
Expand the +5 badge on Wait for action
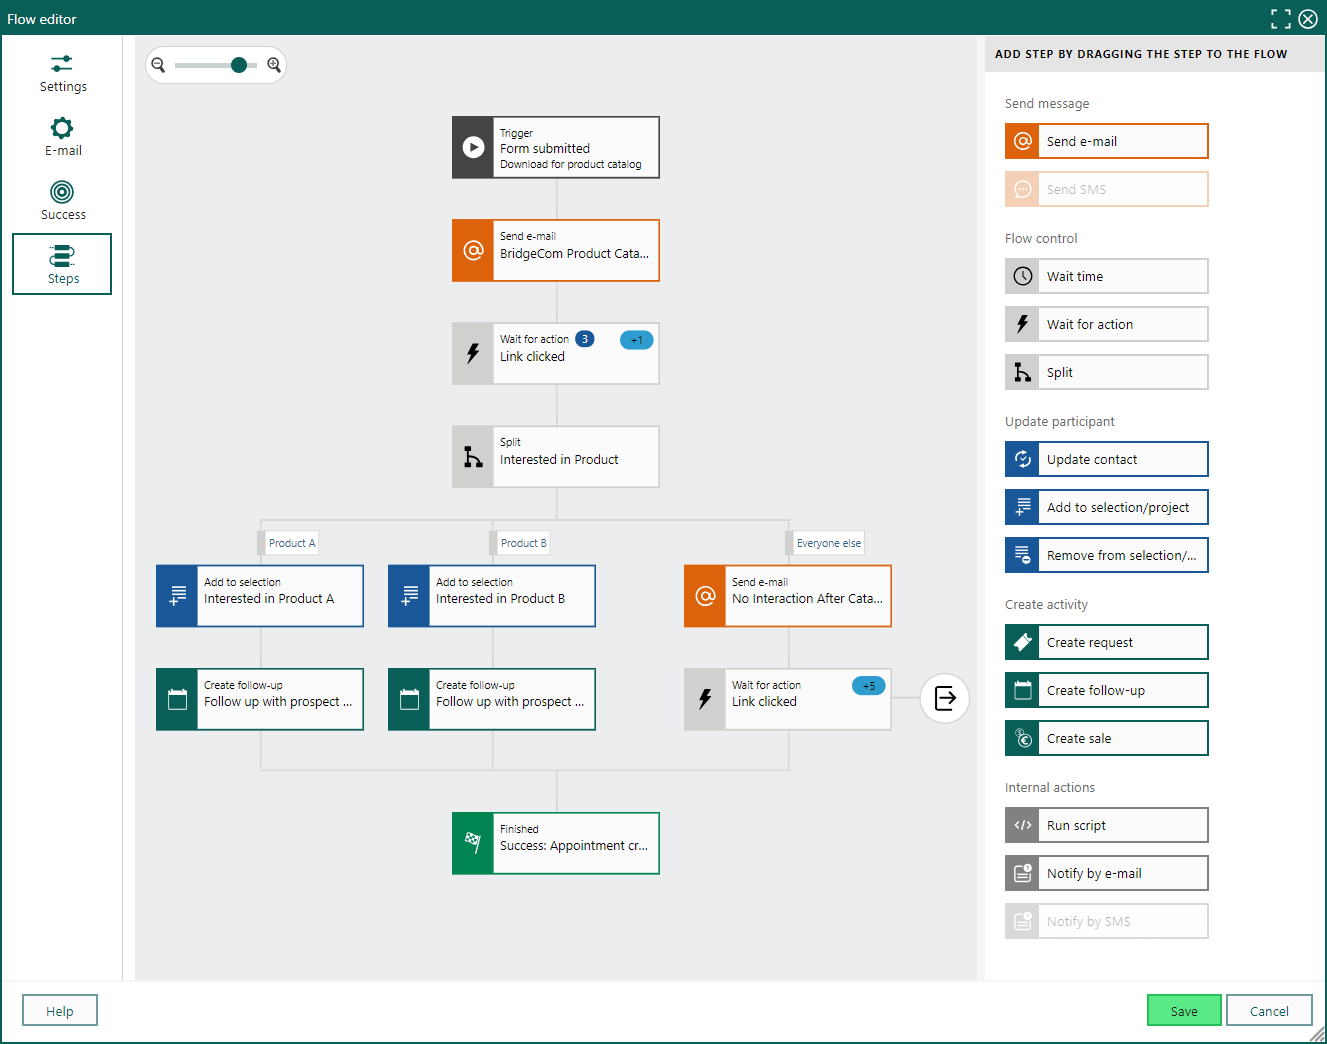click(869, 686)
